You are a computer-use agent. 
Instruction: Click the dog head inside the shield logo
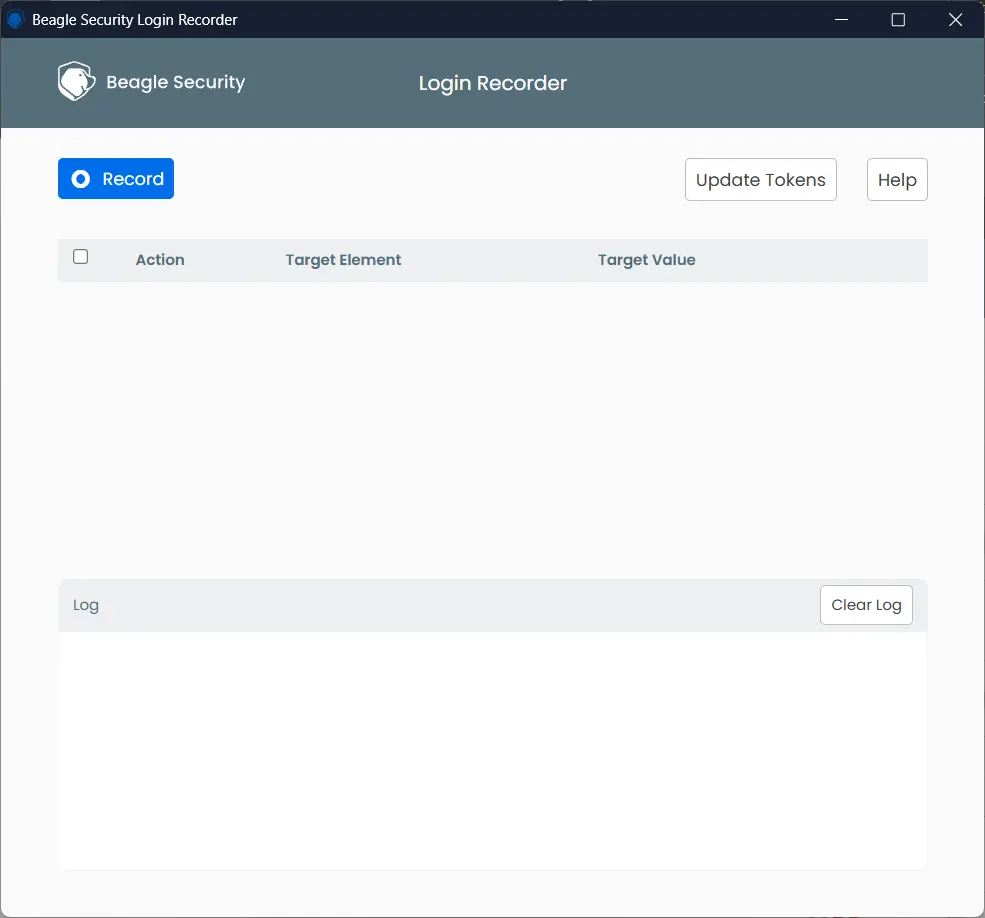click(x=76, y=80)
